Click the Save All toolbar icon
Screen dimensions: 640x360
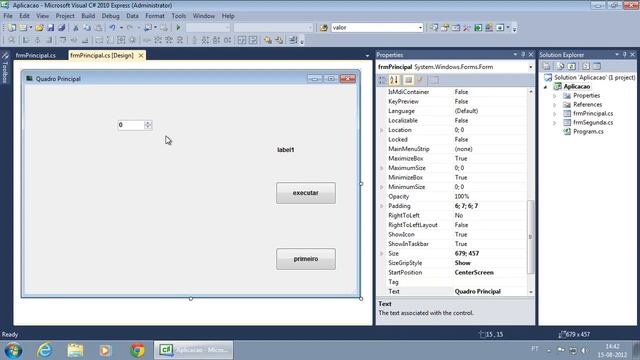pyautogui.click(x=62, y=28)
